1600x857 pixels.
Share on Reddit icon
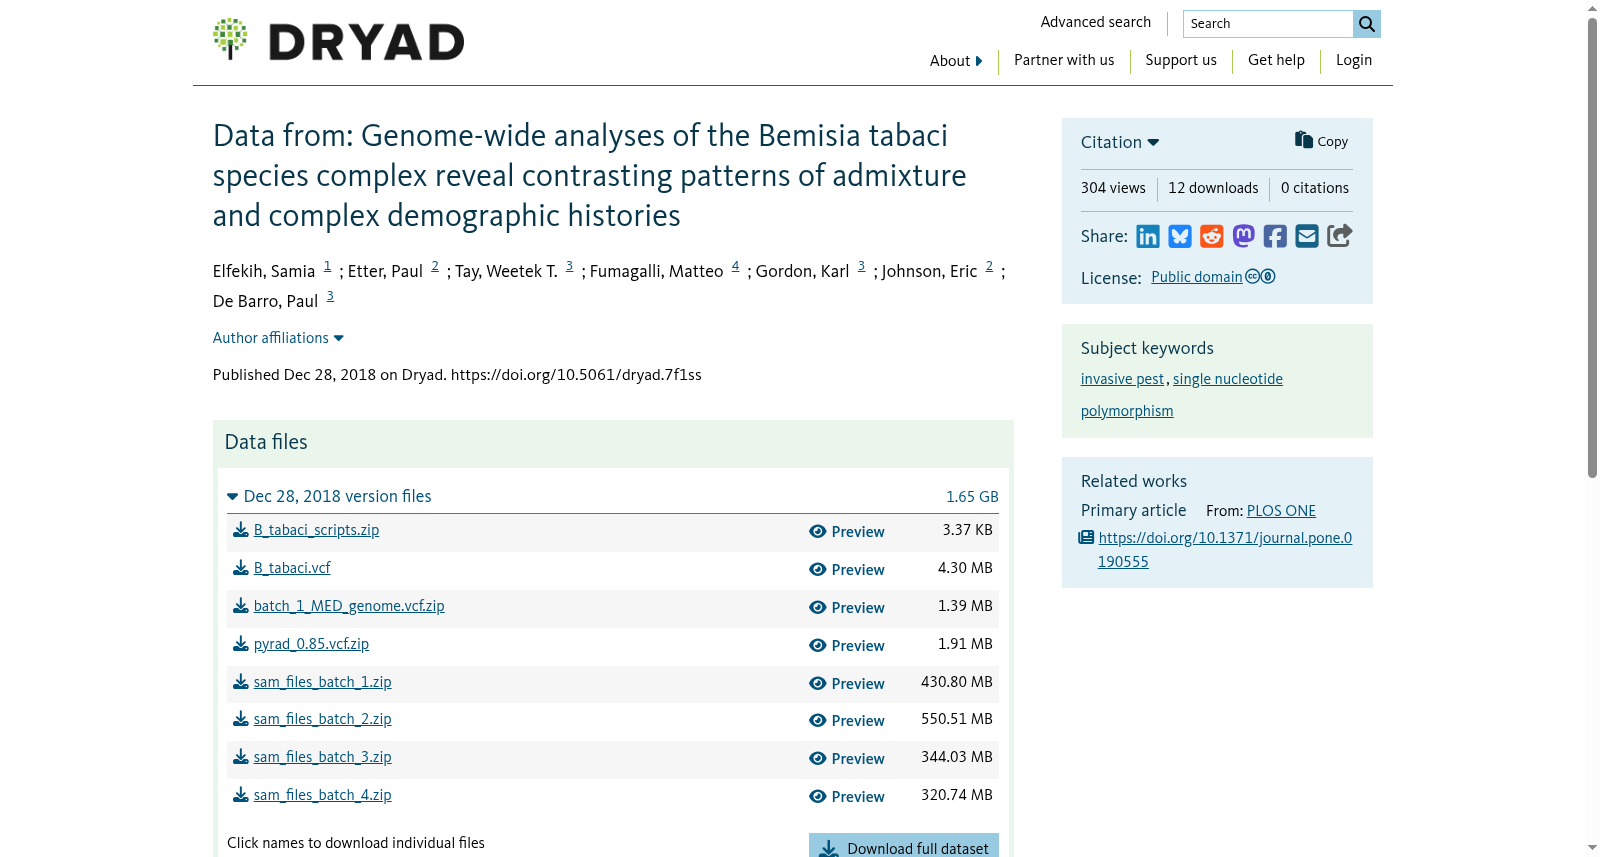click(1212, 236)
